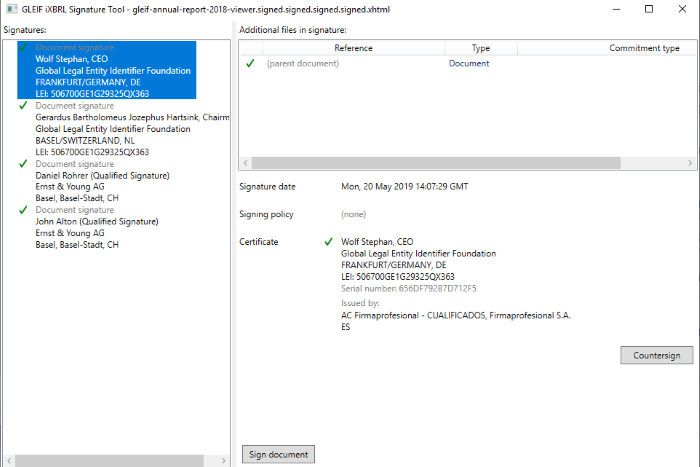Click LEI: 506700GE1G29325QX363 in certificate details
The image size is (700, 467).
(398, 277)
